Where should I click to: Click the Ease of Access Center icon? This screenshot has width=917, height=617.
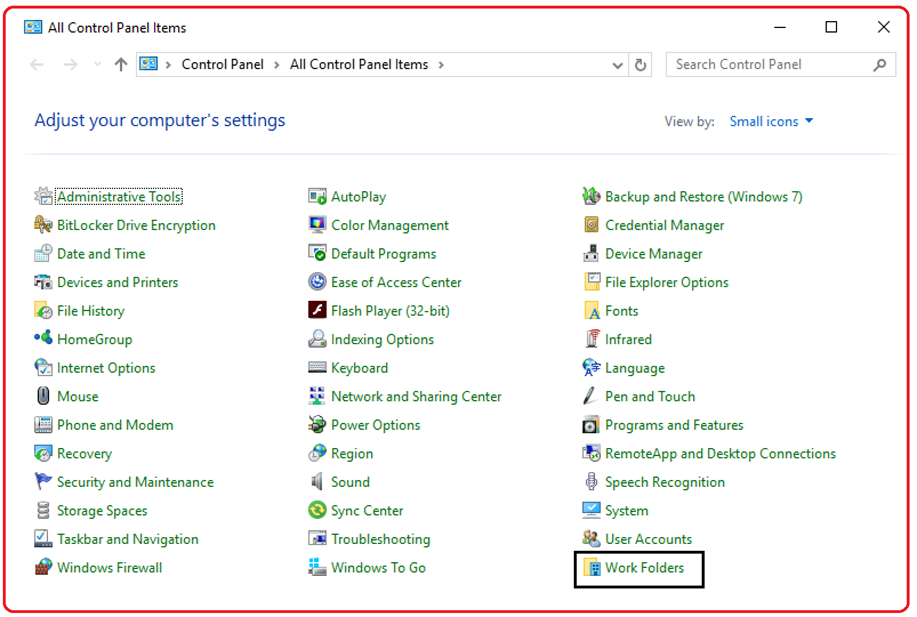tap(317, 282)
